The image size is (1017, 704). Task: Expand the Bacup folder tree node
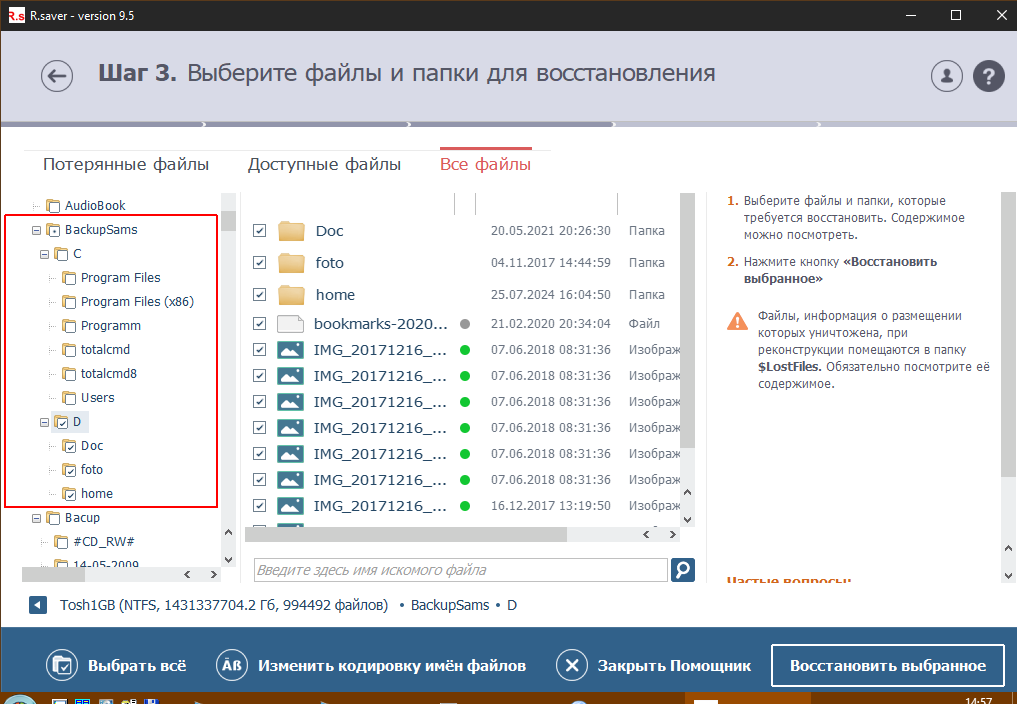pos(37,518)
